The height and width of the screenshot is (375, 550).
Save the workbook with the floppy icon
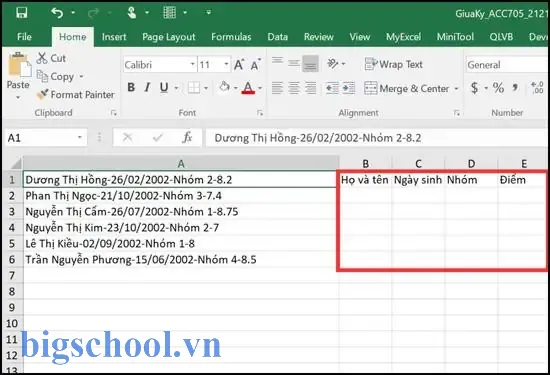click(22, 13)
